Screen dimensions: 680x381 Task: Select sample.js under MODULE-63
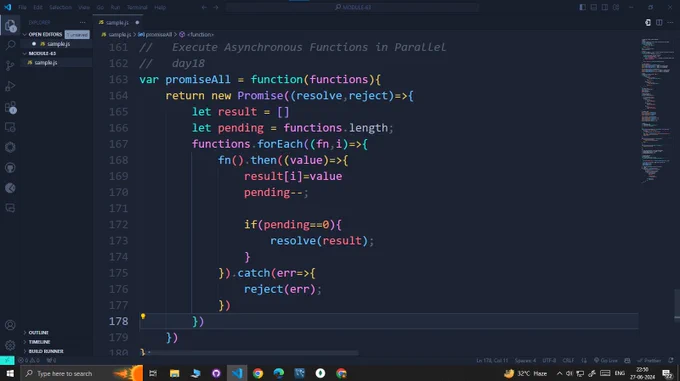56,62
